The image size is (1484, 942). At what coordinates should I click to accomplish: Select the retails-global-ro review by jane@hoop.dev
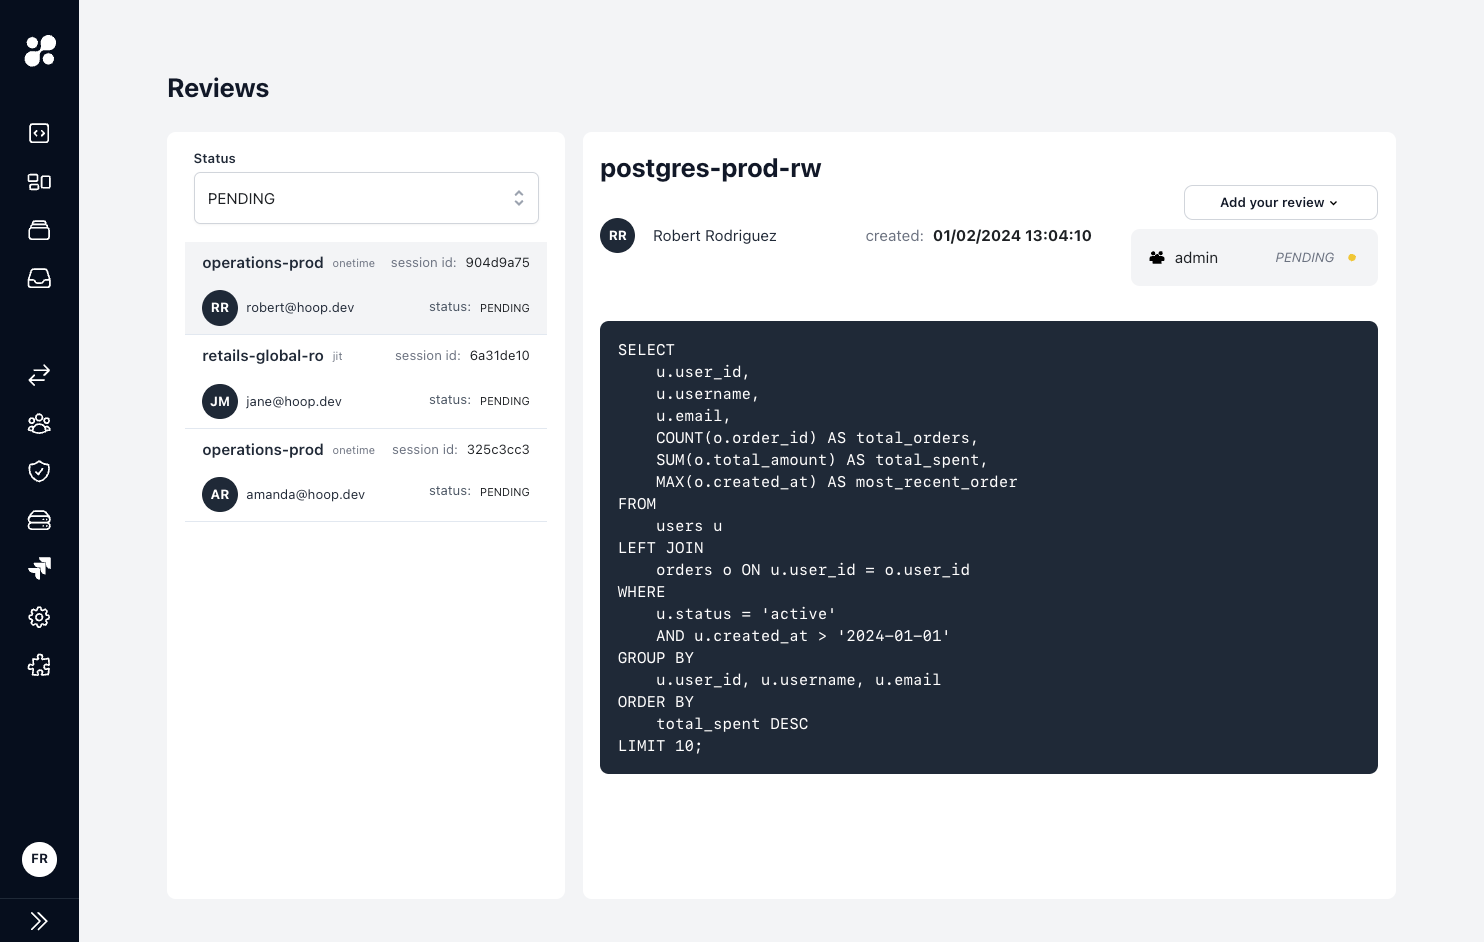[366, 382]
